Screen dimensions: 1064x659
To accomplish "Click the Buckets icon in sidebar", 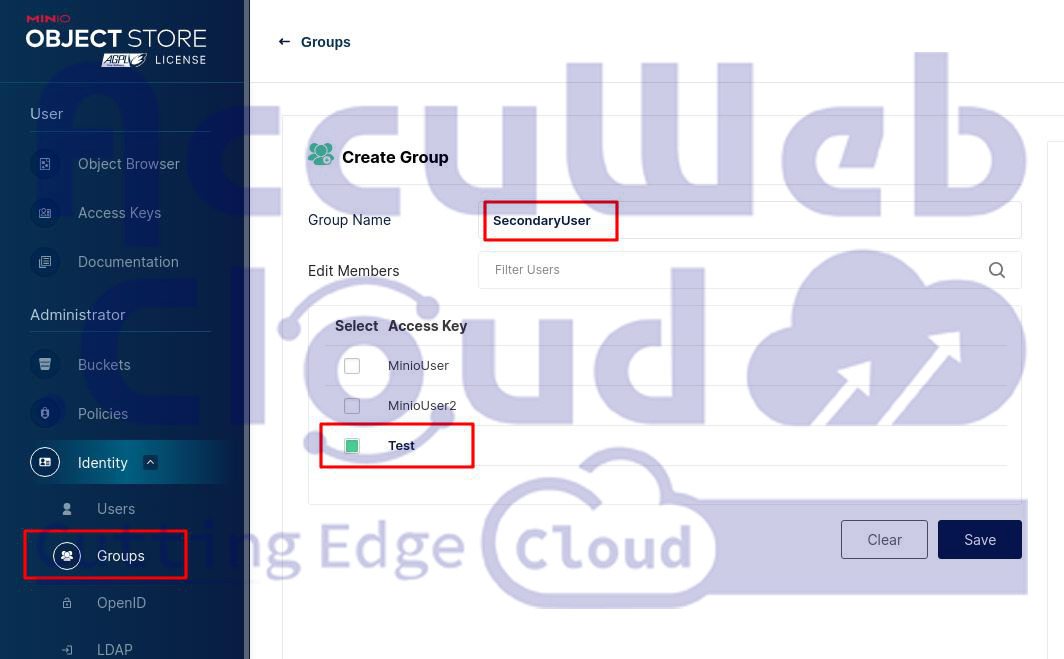I will (x=45, y=365).
